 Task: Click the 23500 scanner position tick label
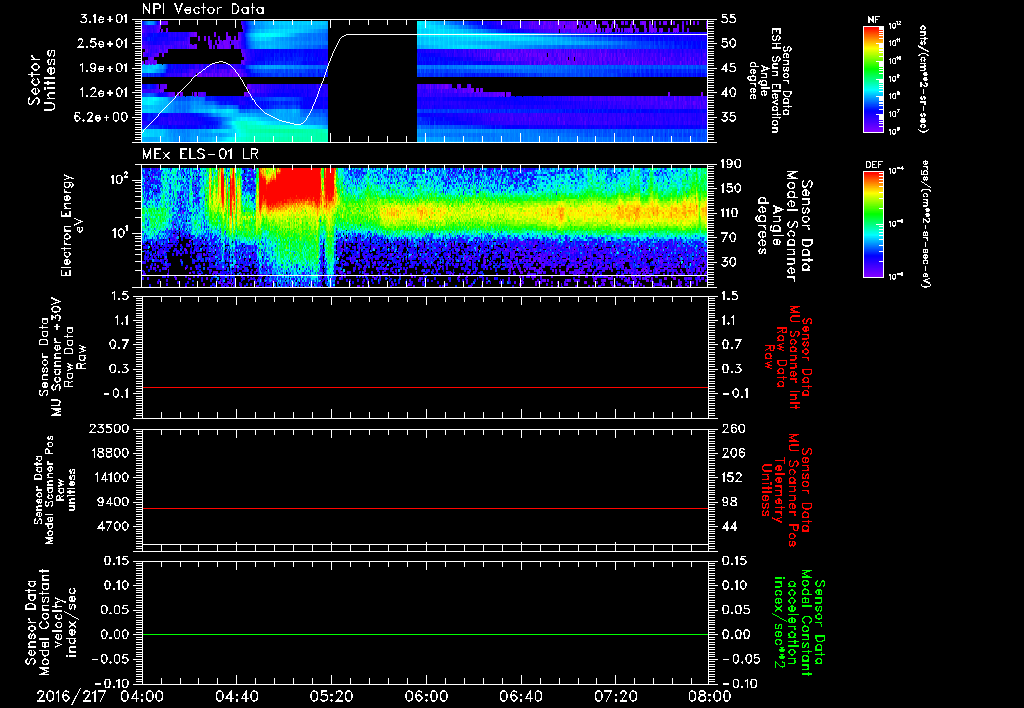[109, 428]
